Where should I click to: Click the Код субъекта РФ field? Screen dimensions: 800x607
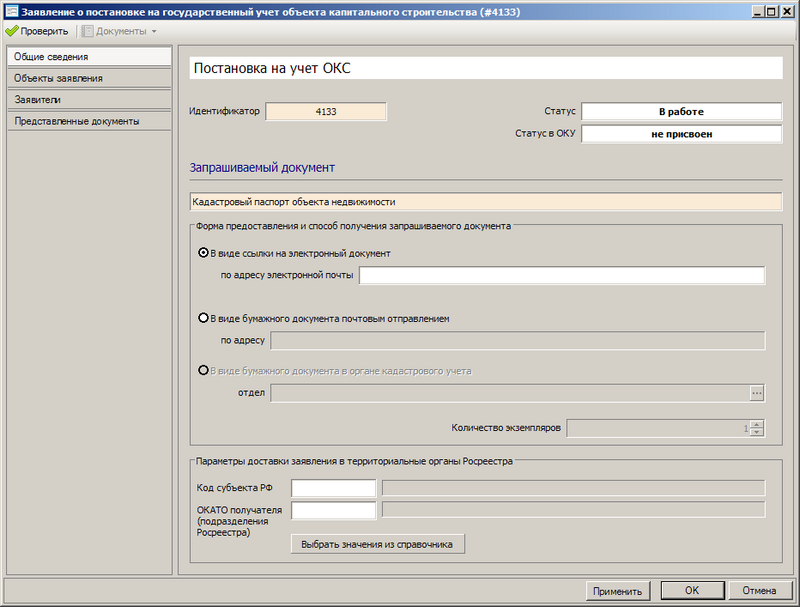coord(333,488)
